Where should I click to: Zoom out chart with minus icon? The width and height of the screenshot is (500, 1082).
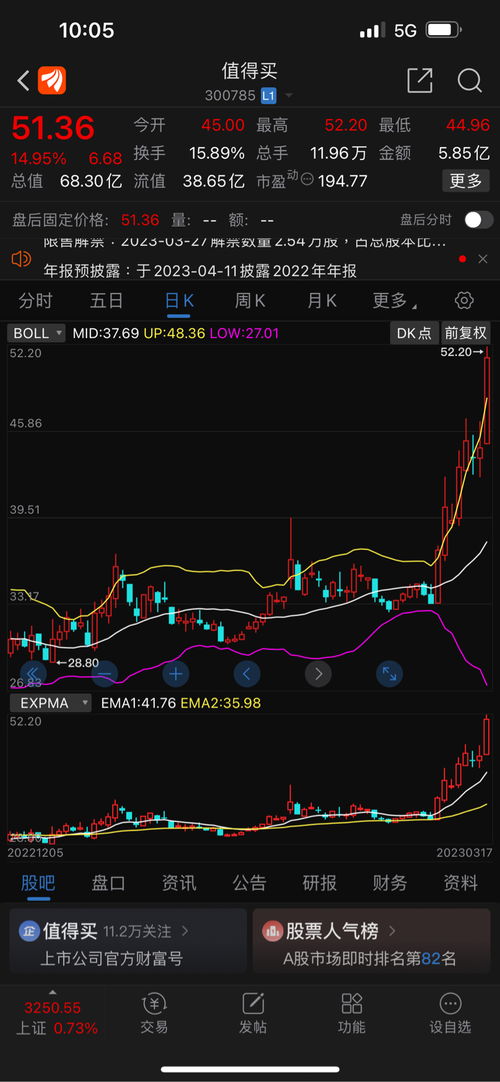click(105, 673)
